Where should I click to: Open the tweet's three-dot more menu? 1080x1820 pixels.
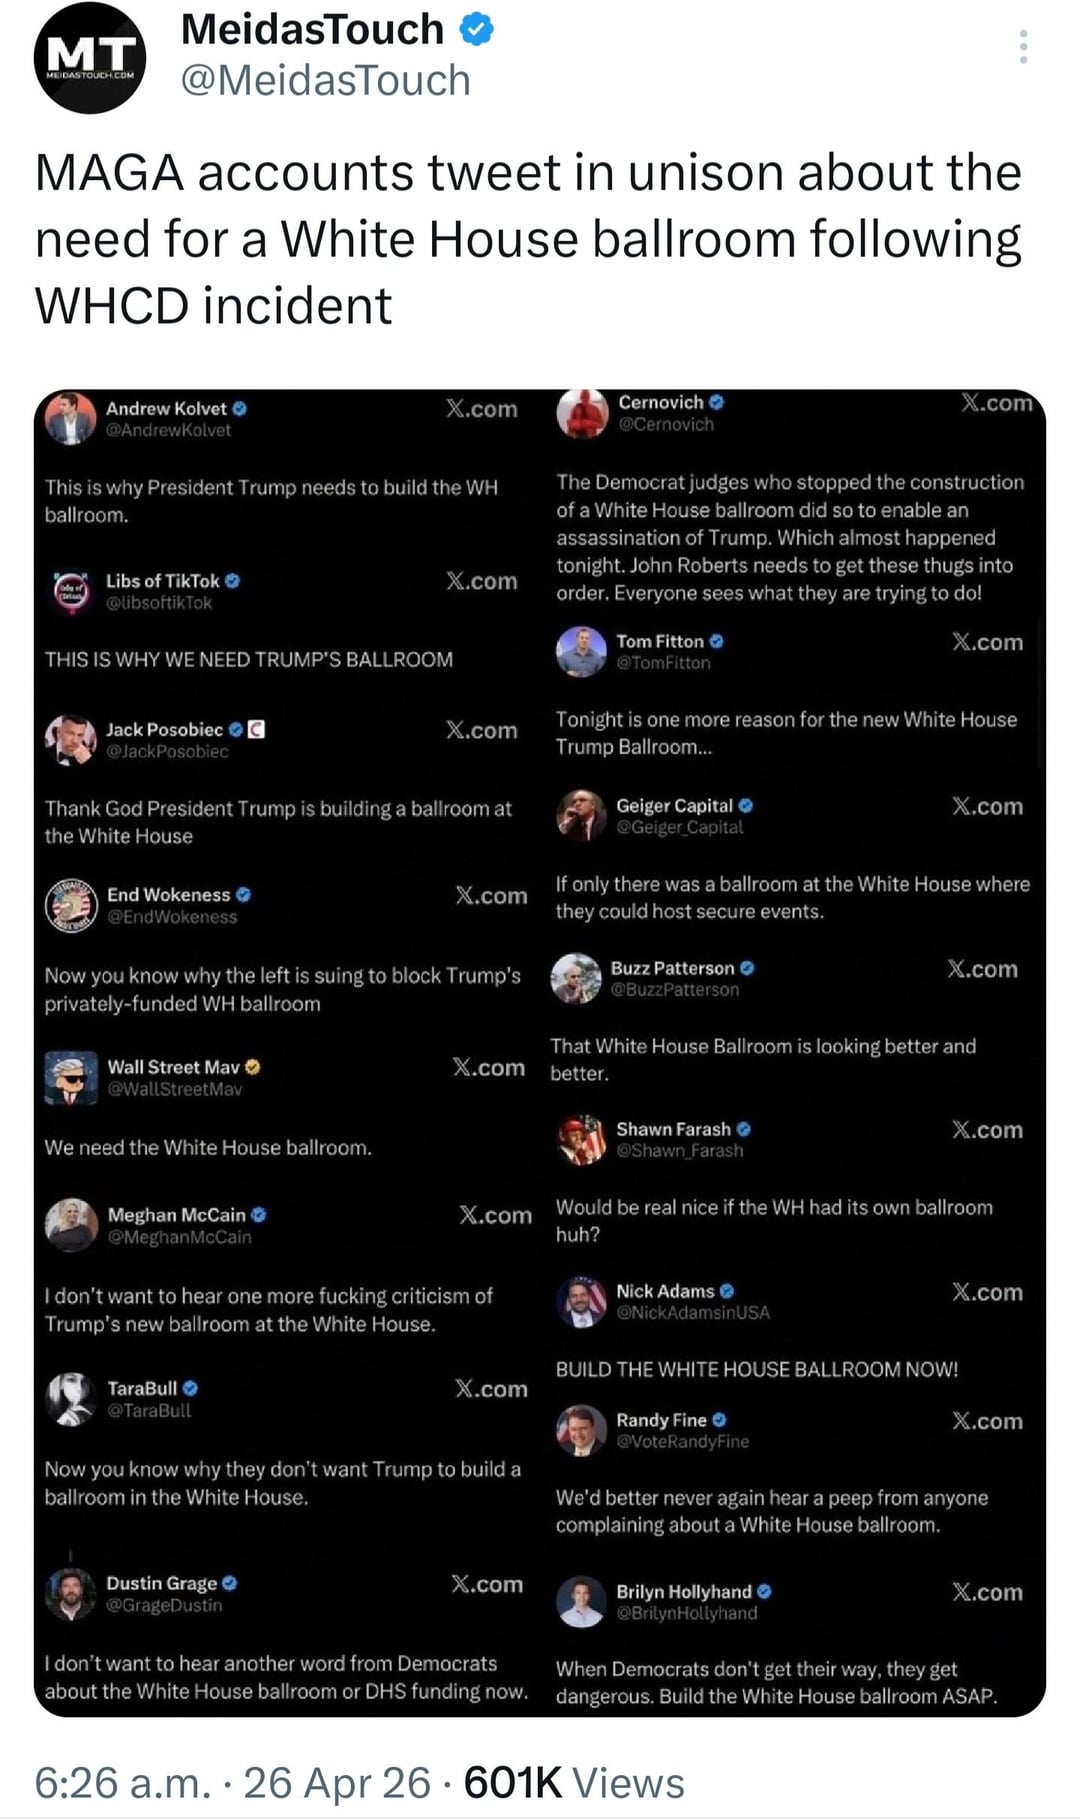tap(1023, 47)
